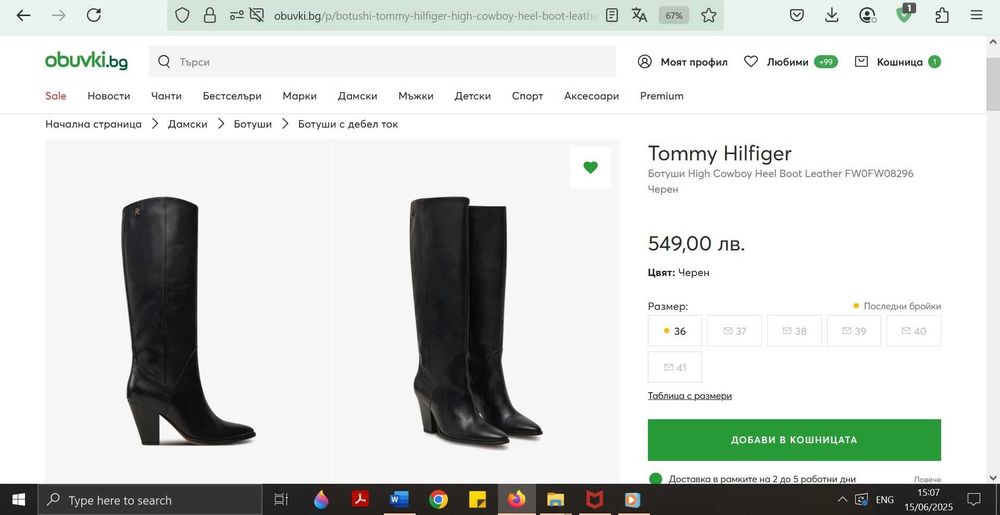Viewport: 1000px width, 515px height.
Task: Open Microsoft Word from taskbar
Action: (399, 499)
